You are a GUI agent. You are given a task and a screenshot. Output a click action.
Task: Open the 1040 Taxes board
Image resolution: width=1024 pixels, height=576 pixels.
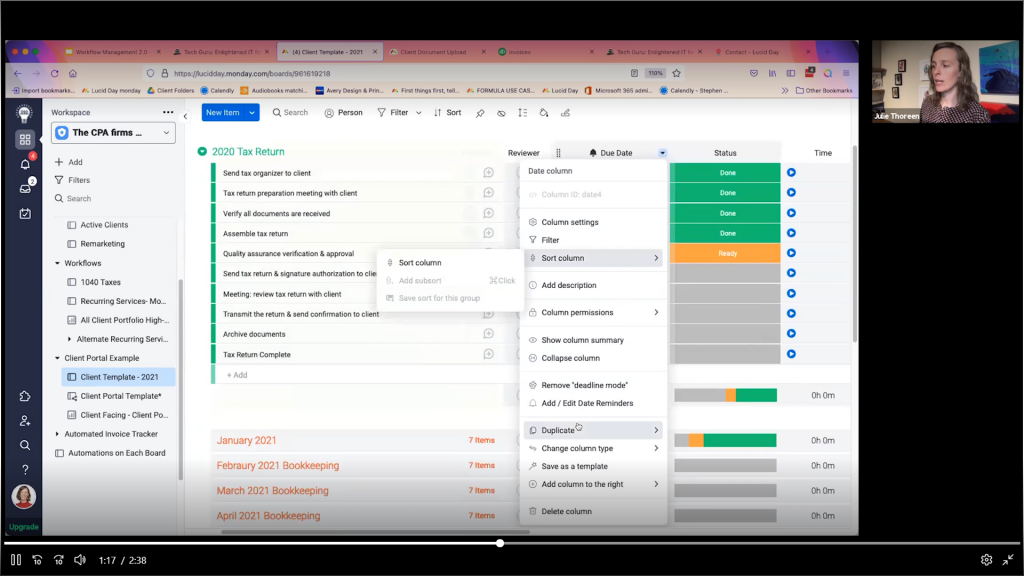coord(100,282)
